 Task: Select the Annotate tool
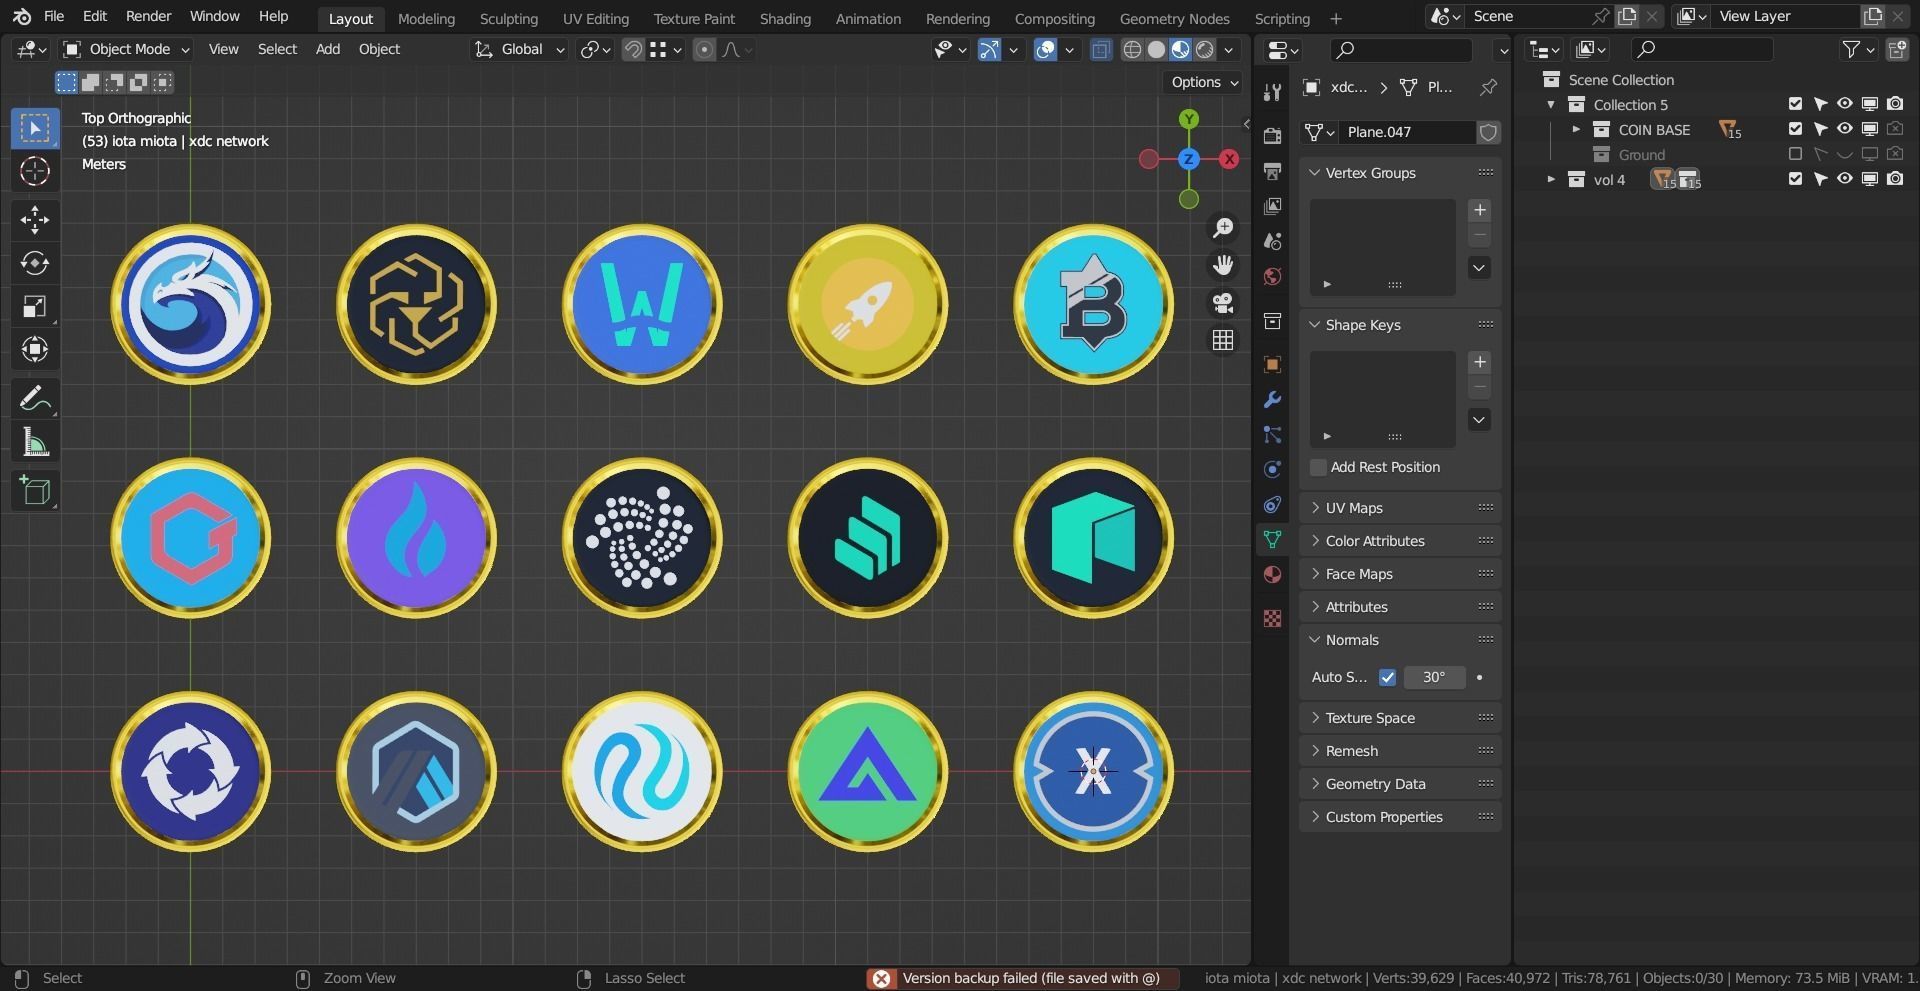coord(35,398)
